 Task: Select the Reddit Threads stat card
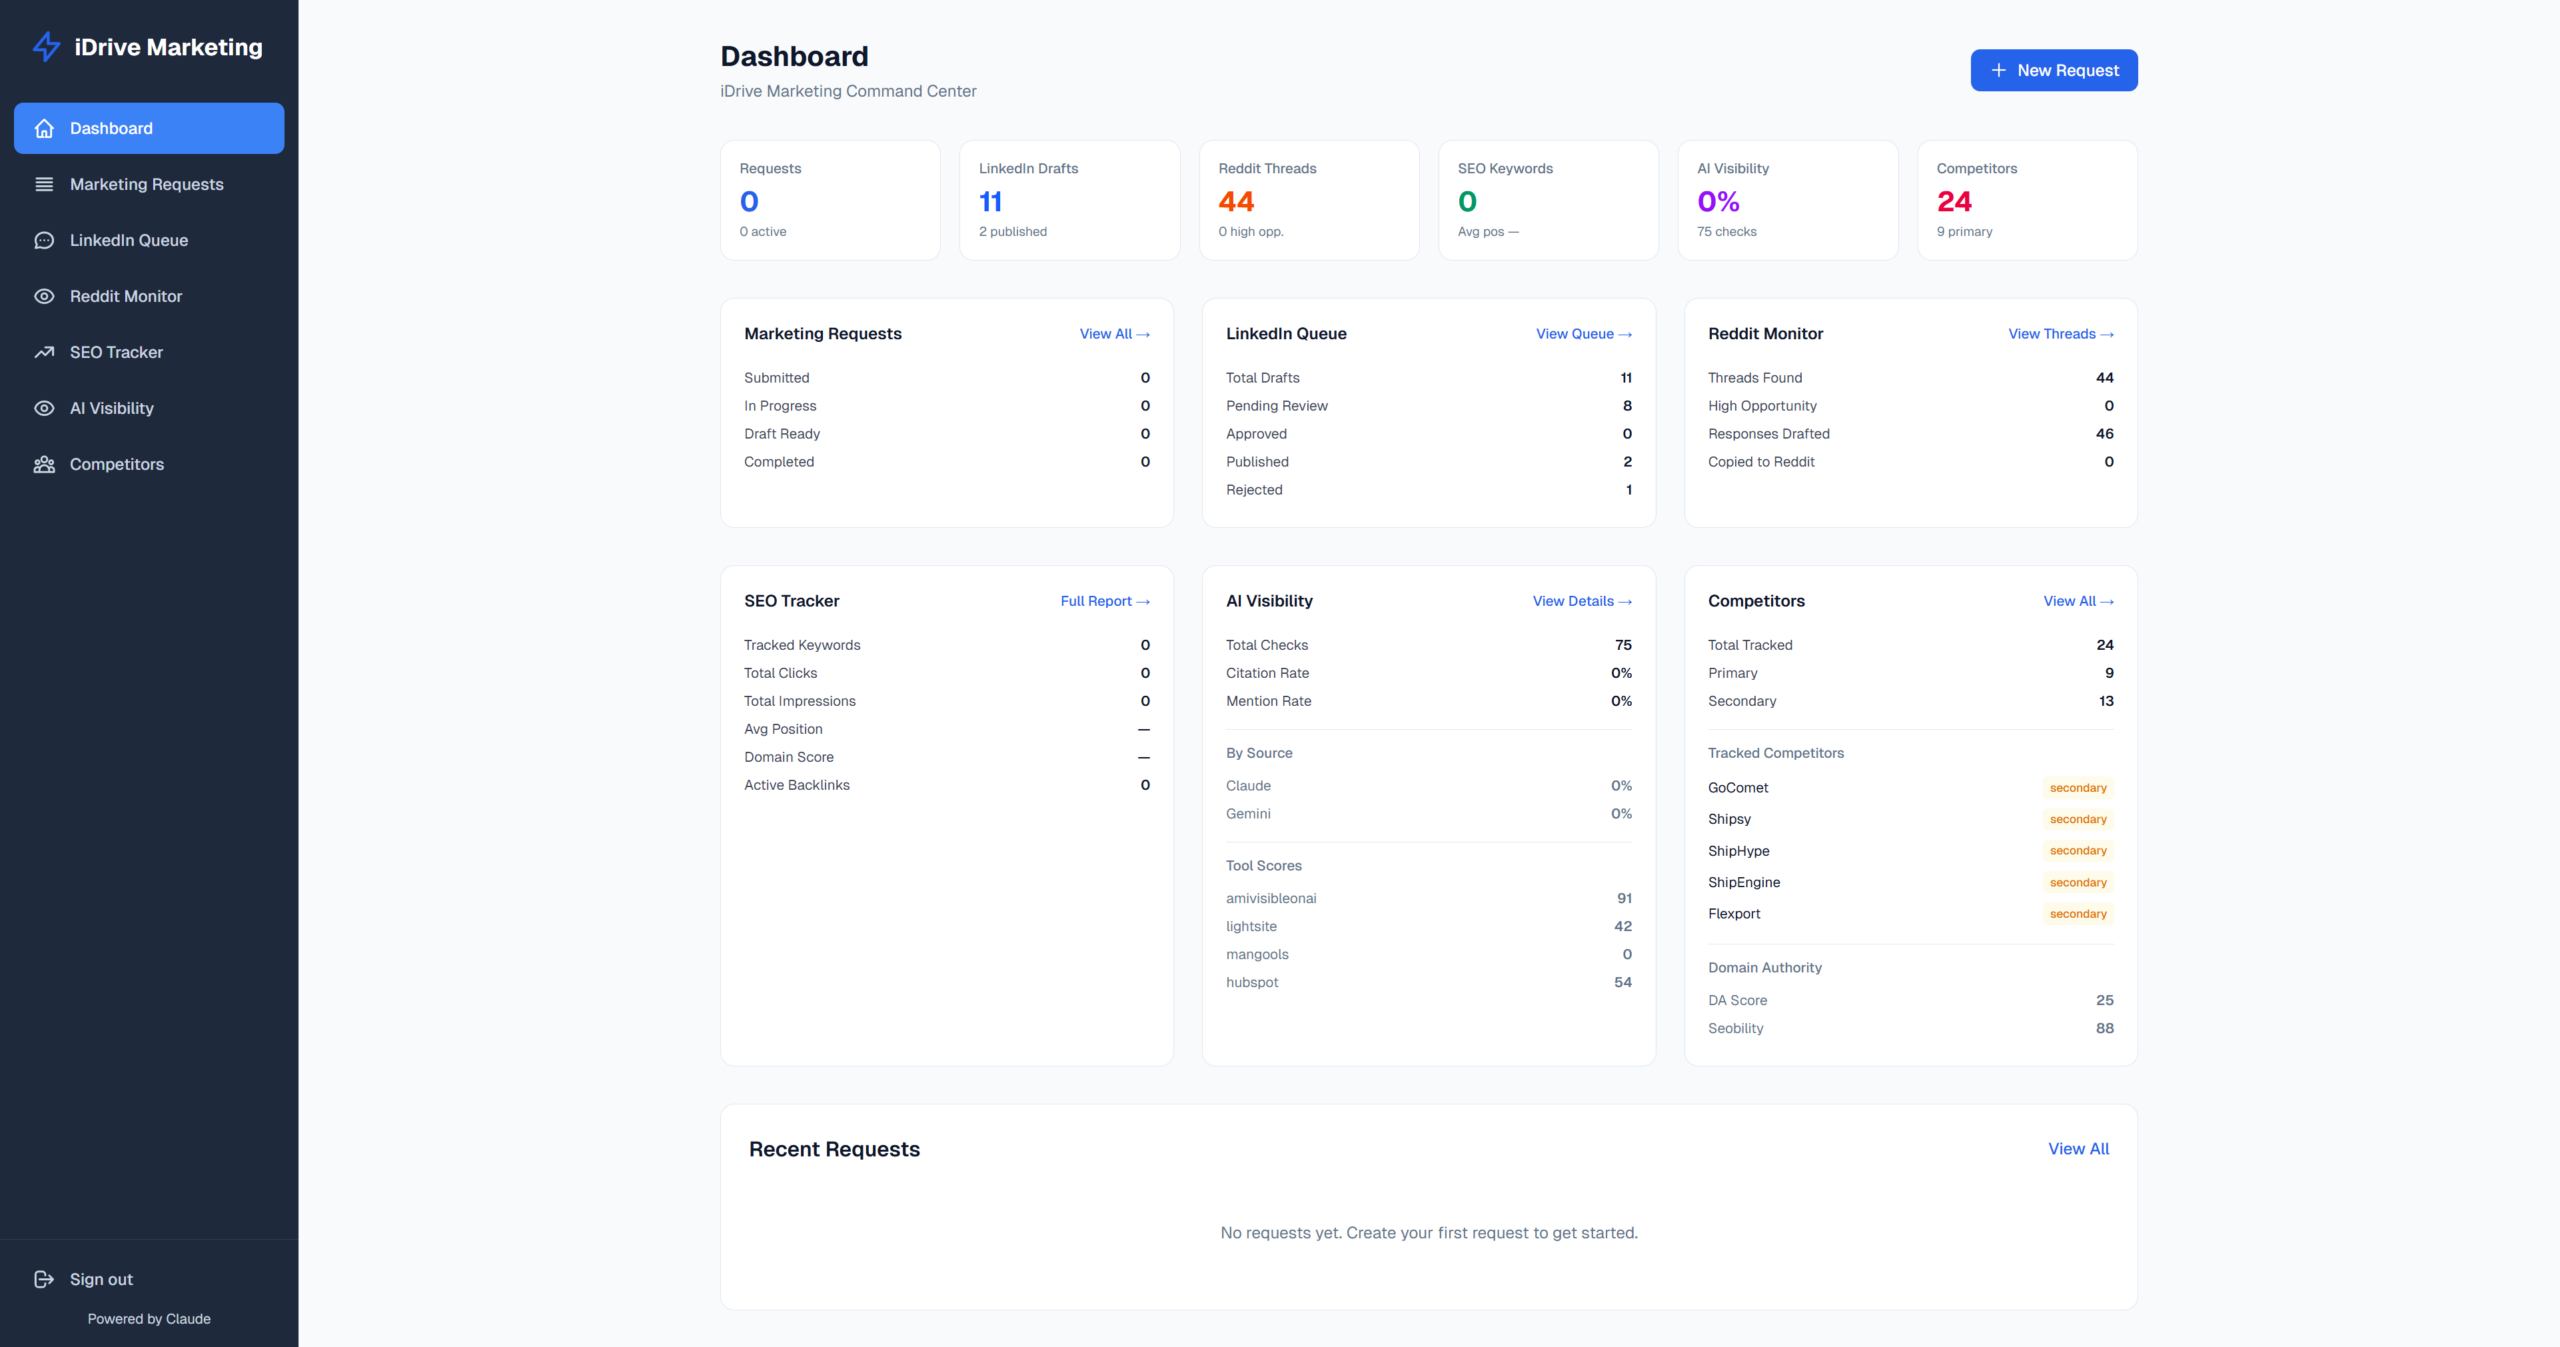point(1309,200)
